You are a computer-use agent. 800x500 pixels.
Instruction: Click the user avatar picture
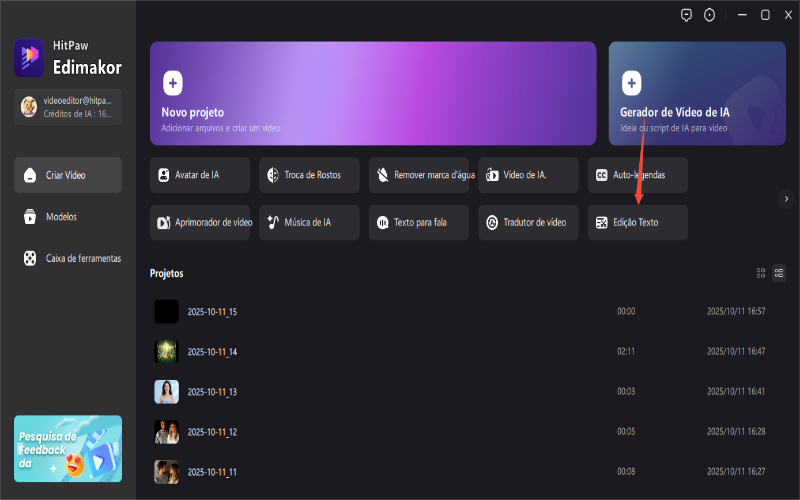pos(29,107)
